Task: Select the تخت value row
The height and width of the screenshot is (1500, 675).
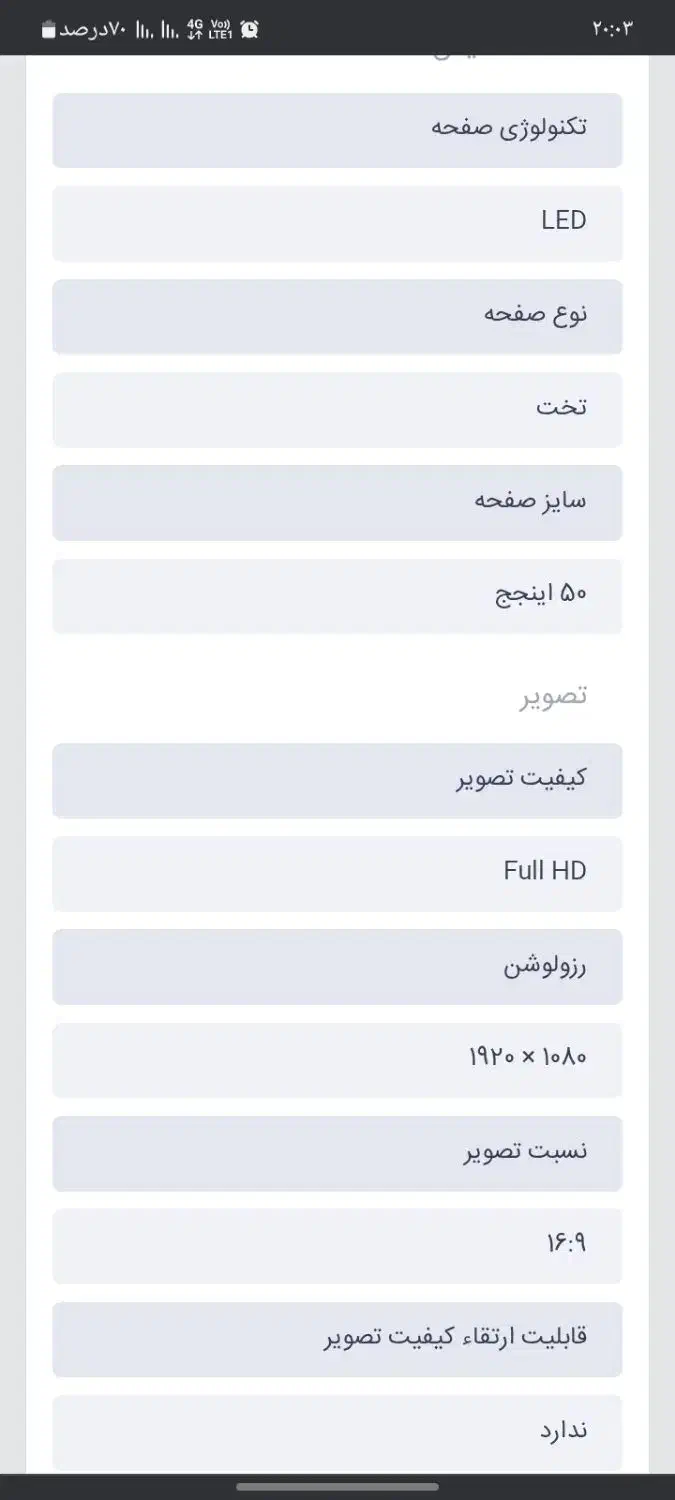Action: pyautogui.click(x=337, y=409)
